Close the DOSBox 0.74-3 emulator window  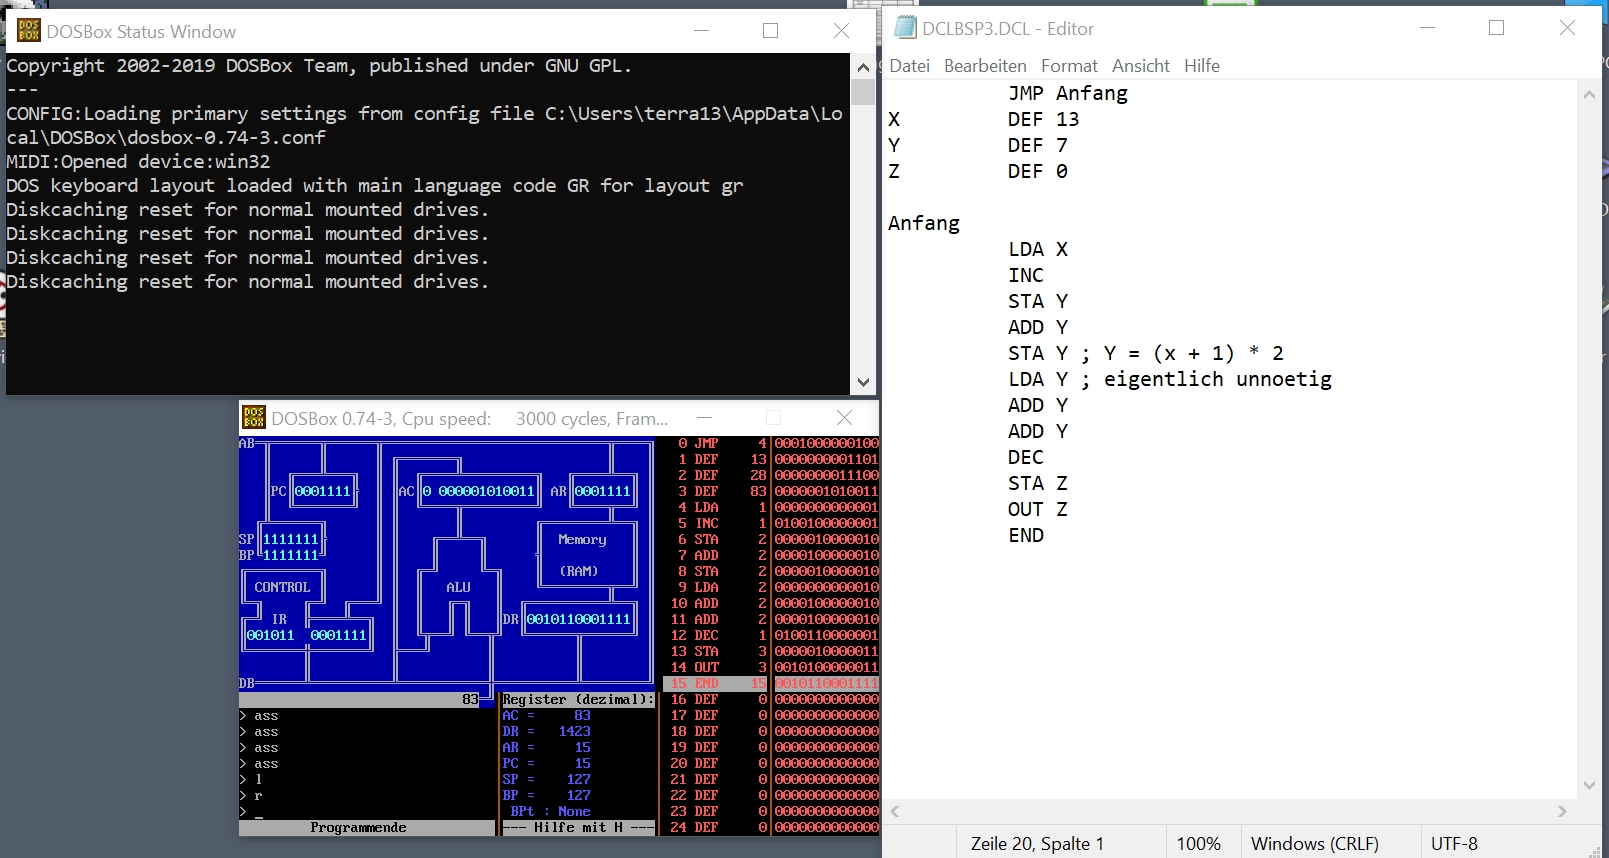click(x=844, y=418)
